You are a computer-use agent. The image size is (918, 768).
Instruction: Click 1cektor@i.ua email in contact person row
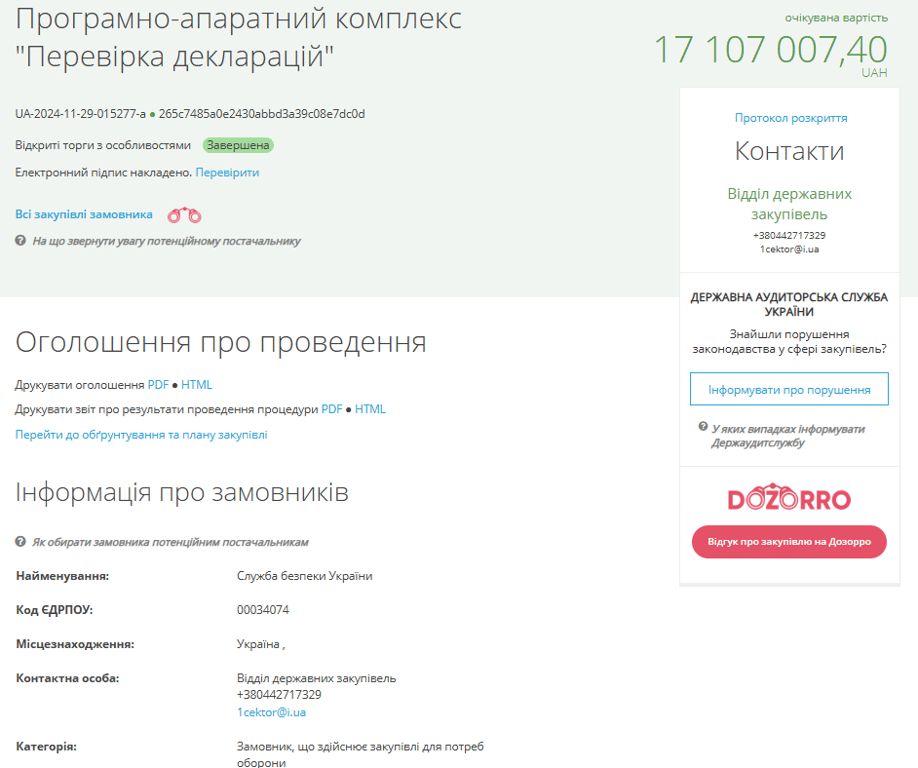271,713
